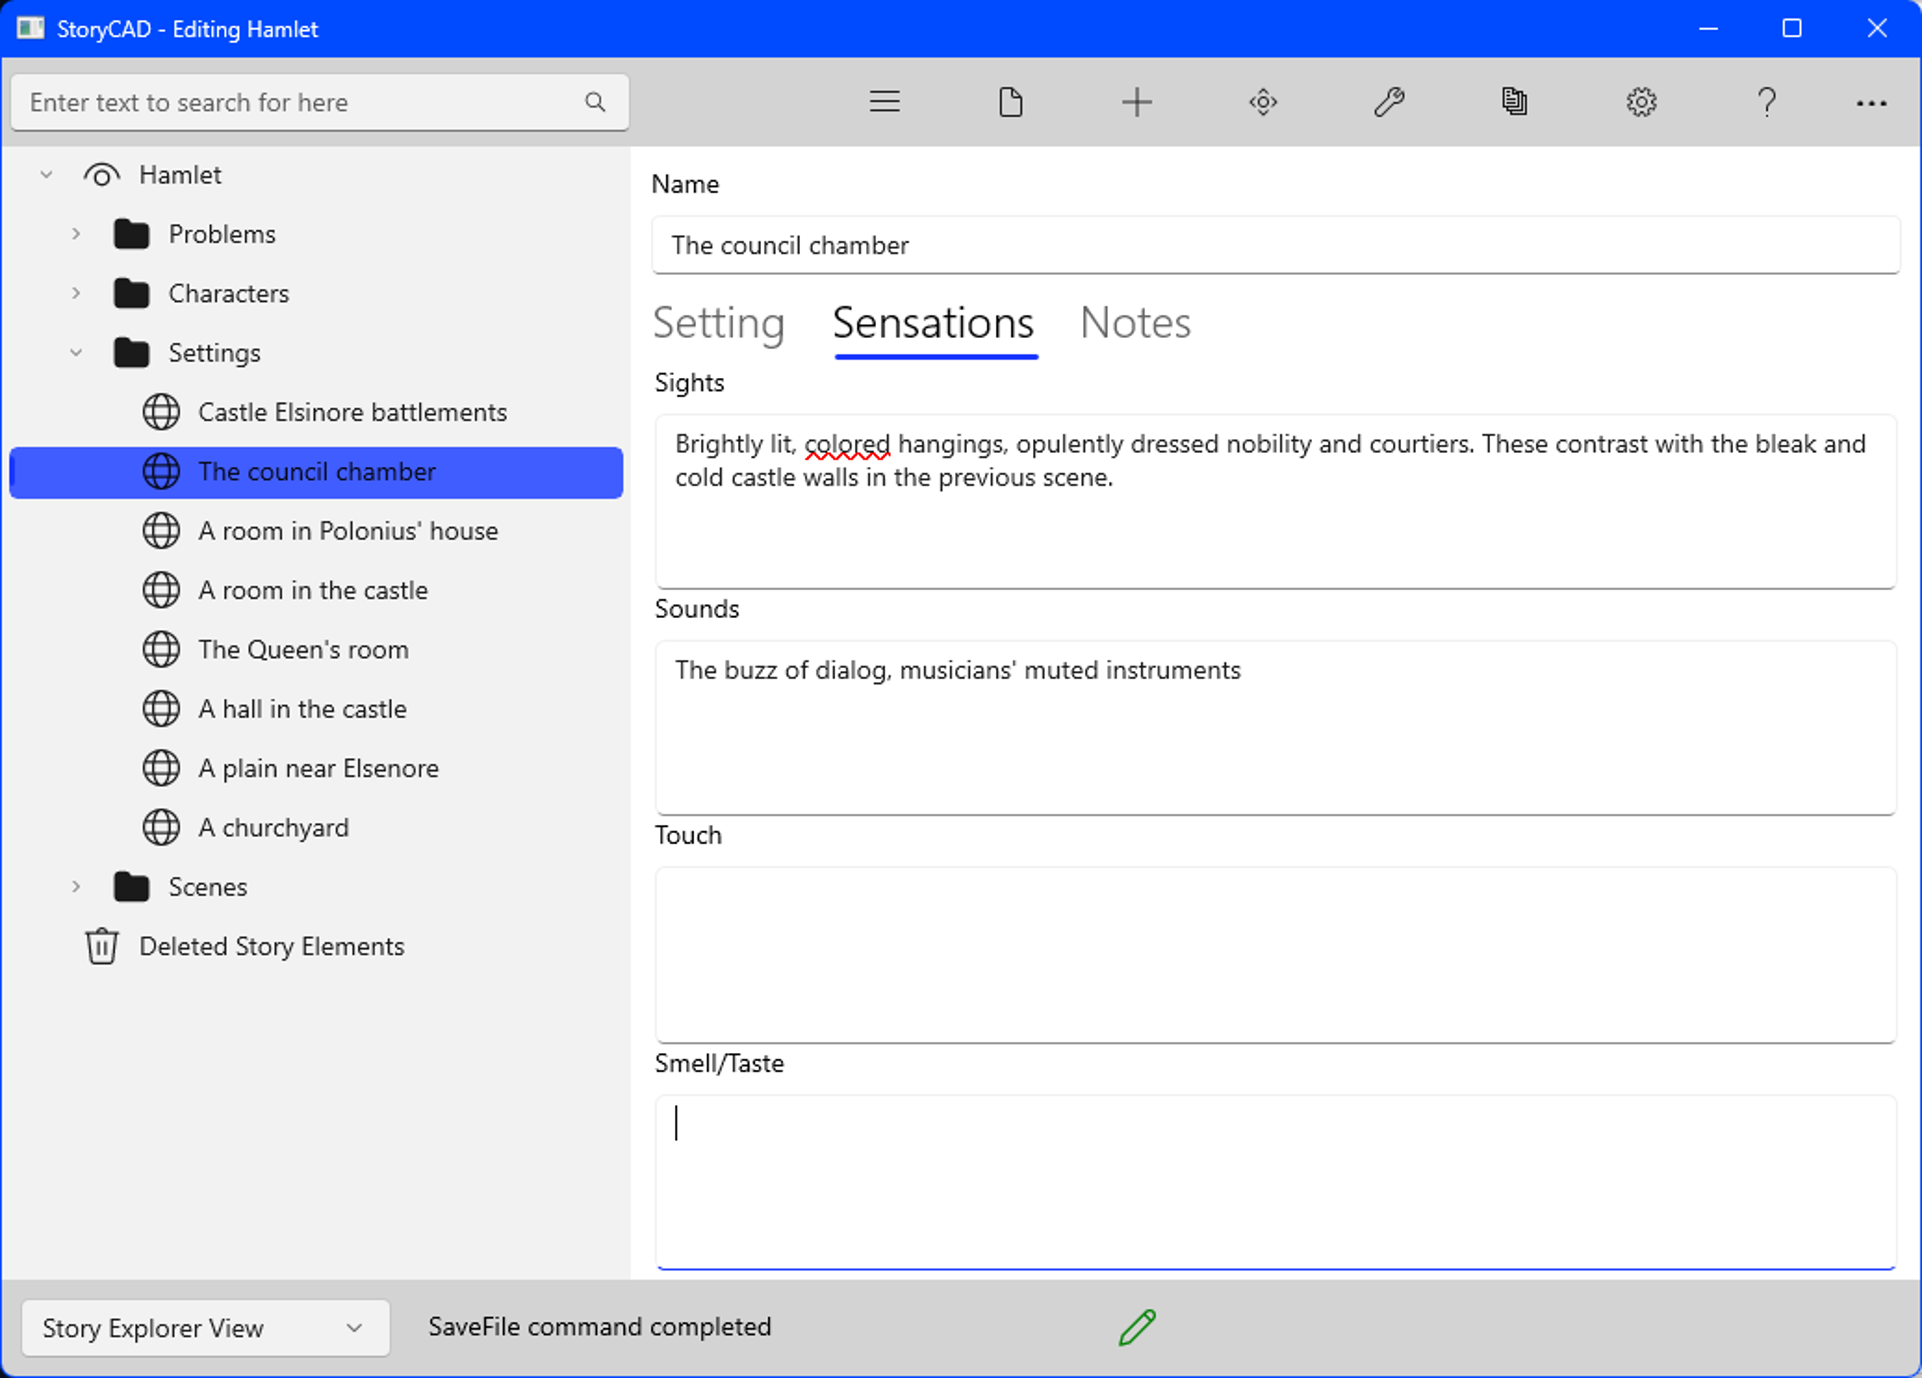This screenshot has height=1378, width=1922.
Task: Collapse the Settings folder
Action: 76,353
